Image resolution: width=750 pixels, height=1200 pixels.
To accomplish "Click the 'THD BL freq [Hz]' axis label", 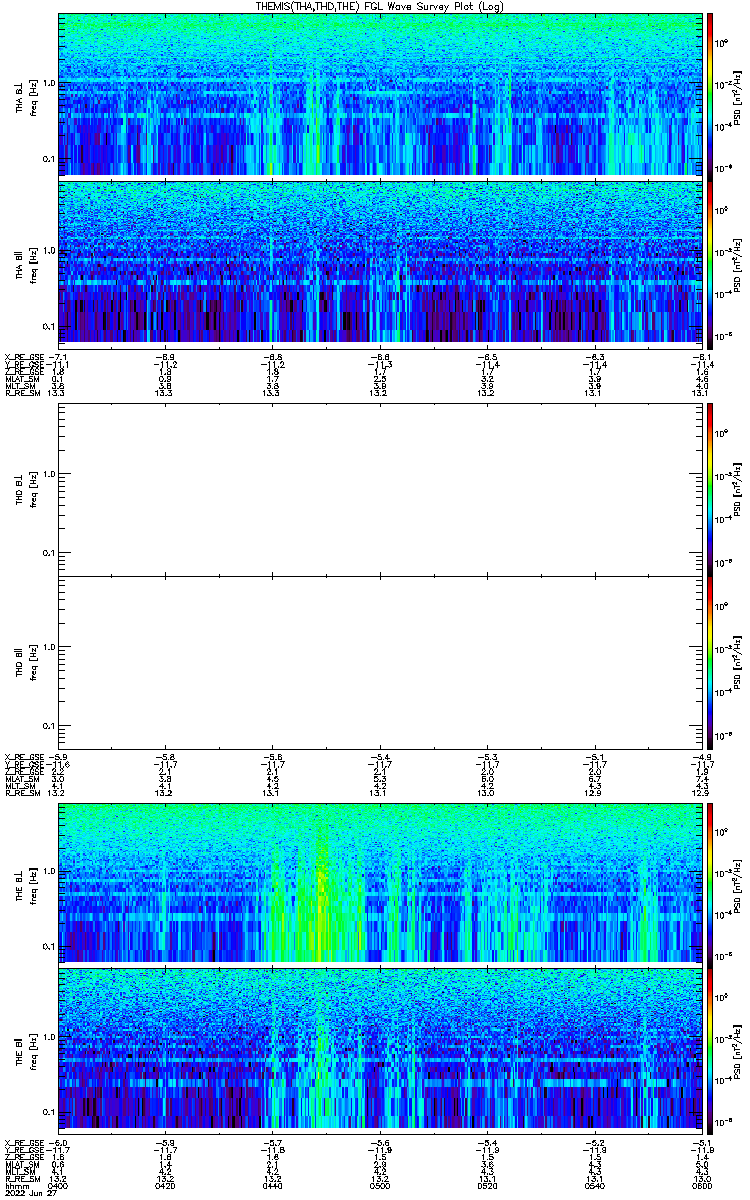I will coord(25,489).
